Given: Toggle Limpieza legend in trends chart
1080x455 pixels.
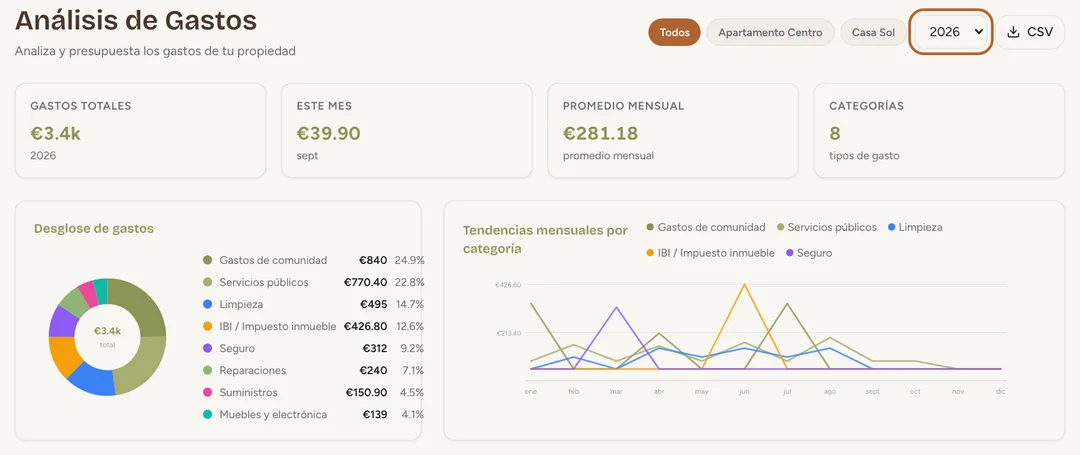Looking at the screenshot, I should [915, 227].
